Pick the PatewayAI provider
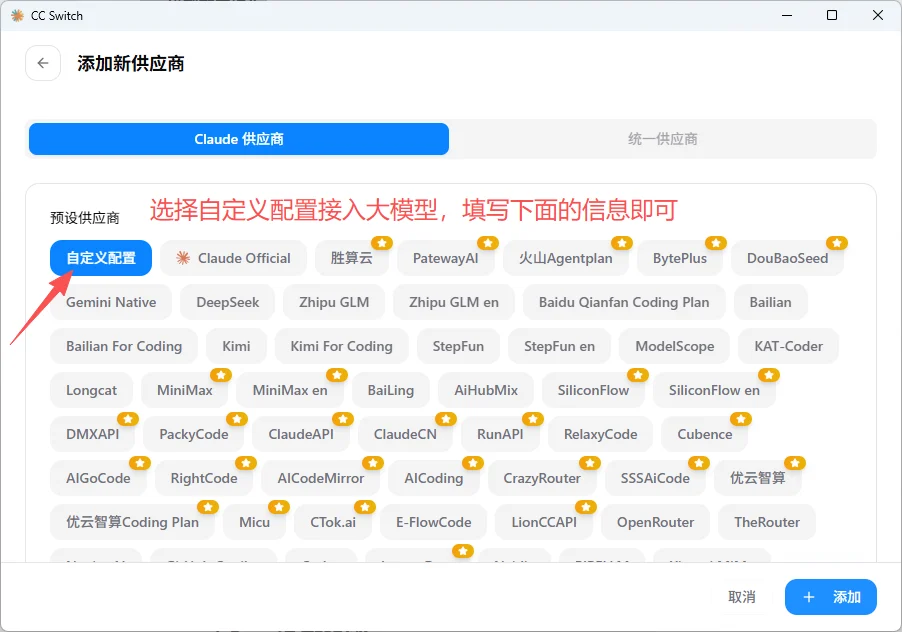The image size is (902, 632). (x=446, y=258)
